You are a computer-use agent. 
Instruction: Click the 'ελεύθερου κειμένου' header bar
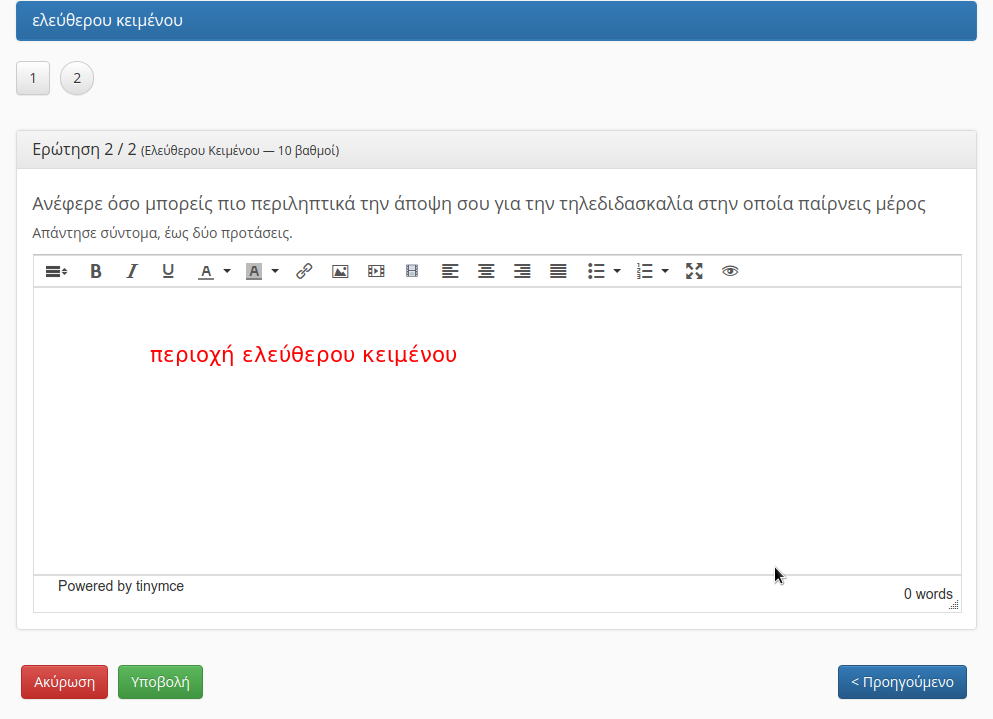click(496, 21)
